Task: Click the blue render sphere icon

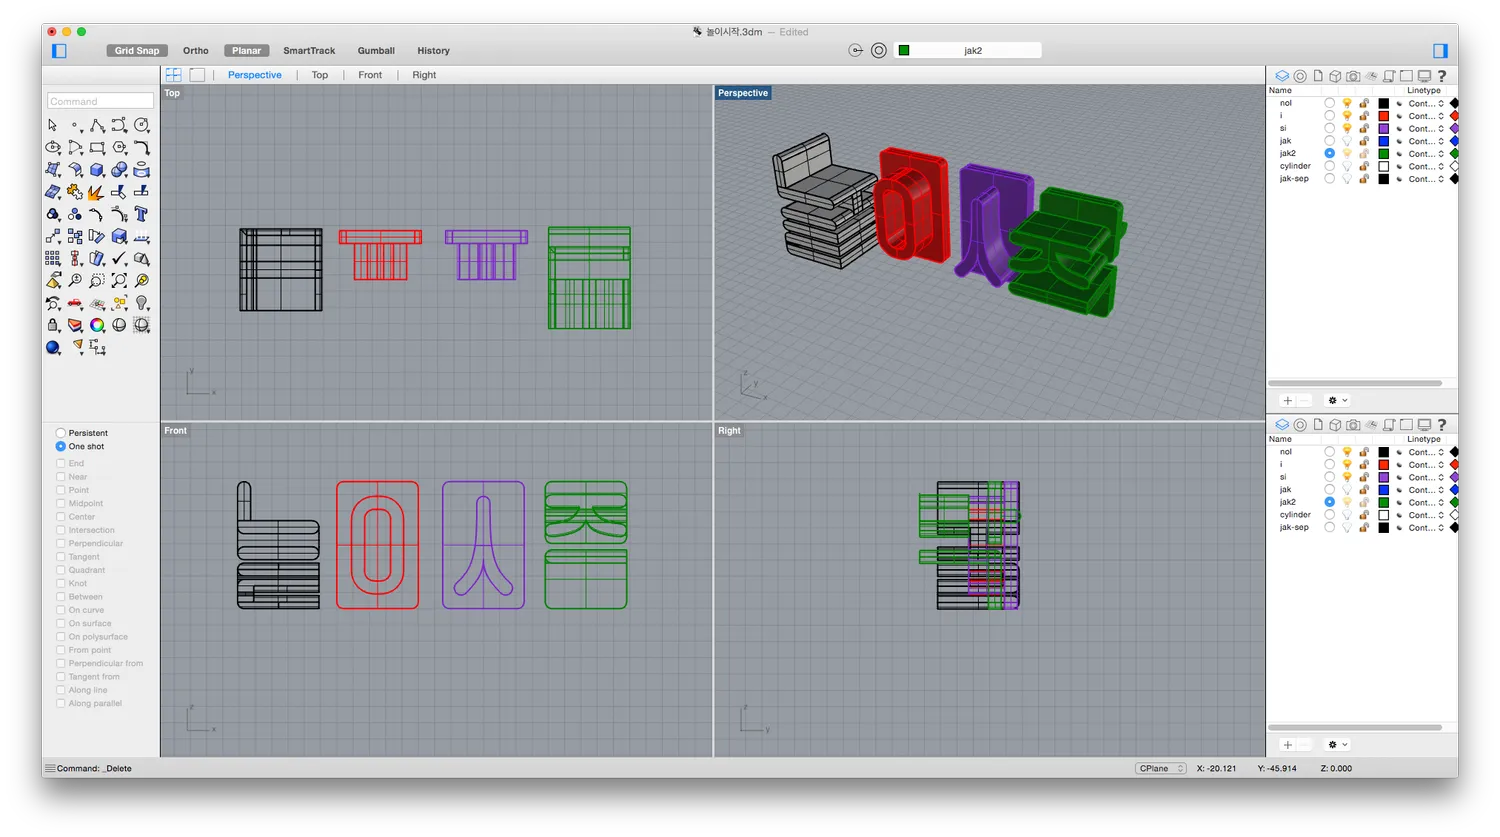Action: click(x=53, y=347)
